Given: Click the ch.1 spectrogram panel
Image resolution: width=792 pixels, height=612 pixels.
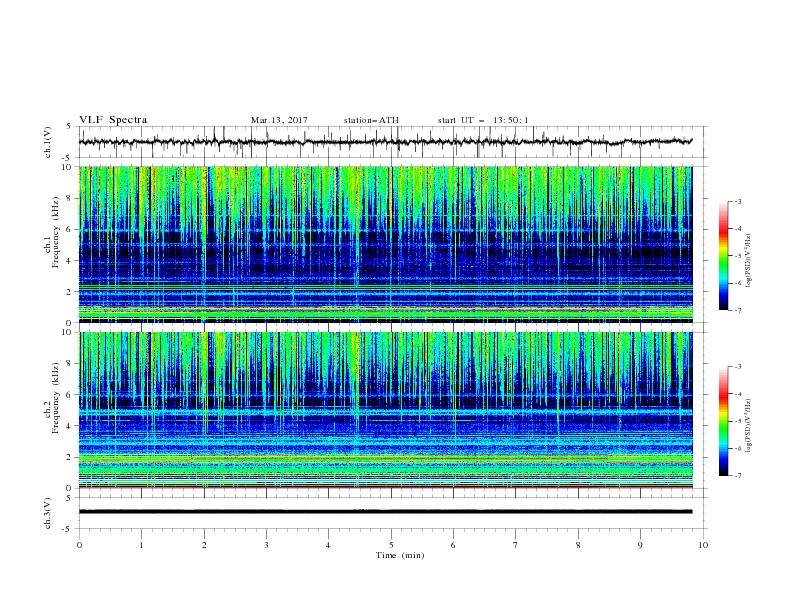Looking at the screenshot, I should (385, 244).
